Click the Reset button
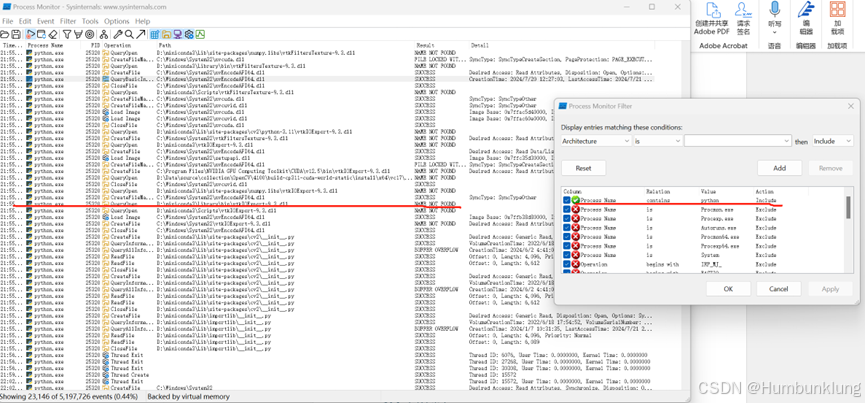This screenshot has width=865, height=403. pyautogui.click(x=583, y=168)
